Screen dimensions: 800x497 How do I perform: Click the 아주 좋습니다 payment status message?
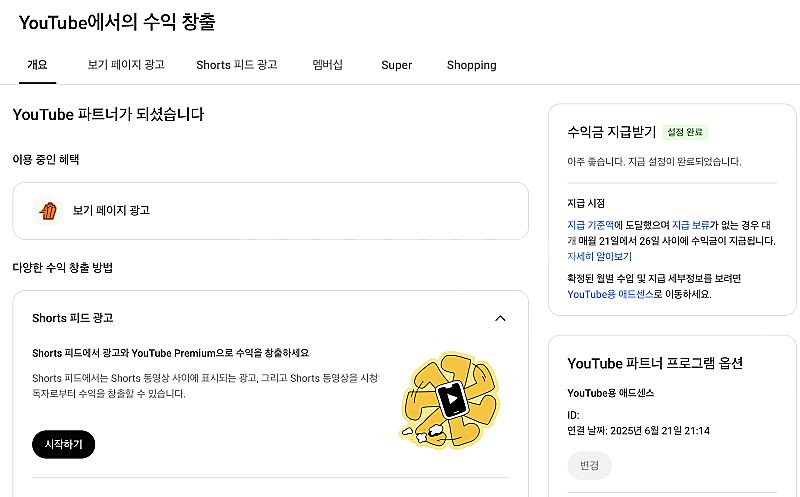click(654, 161)
